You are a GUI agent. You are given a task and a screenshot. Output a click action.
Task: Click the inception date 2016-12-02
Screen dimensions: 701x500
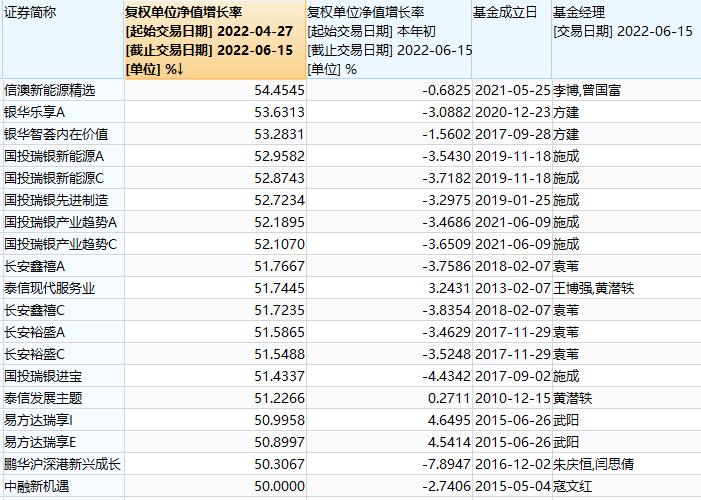(x=513, y=464)
